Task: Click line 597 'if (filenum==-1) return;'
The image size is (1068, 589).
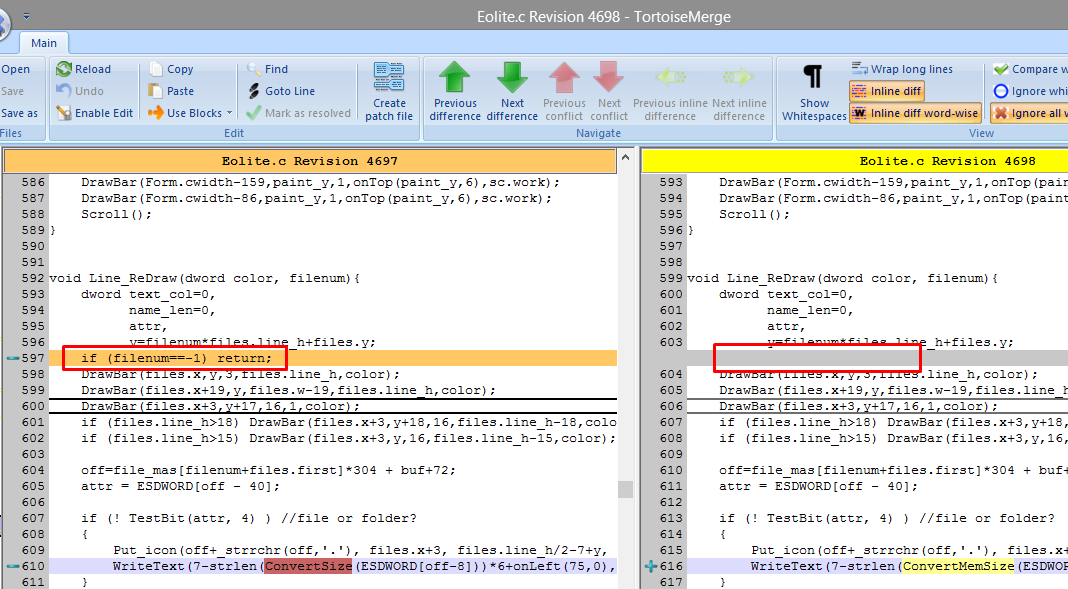Action: (176, 358)
